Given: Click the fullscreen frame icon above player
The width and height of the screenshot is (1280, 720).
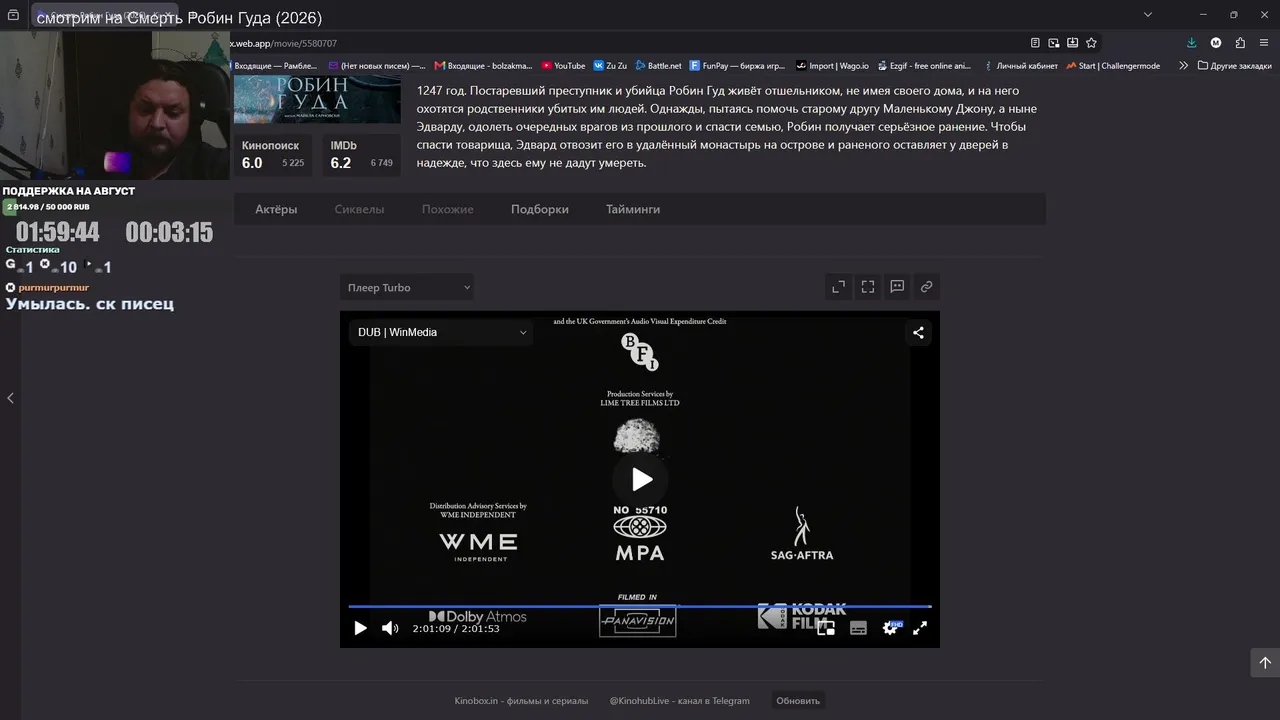Looking at the screenshot, I should point(868,287).
